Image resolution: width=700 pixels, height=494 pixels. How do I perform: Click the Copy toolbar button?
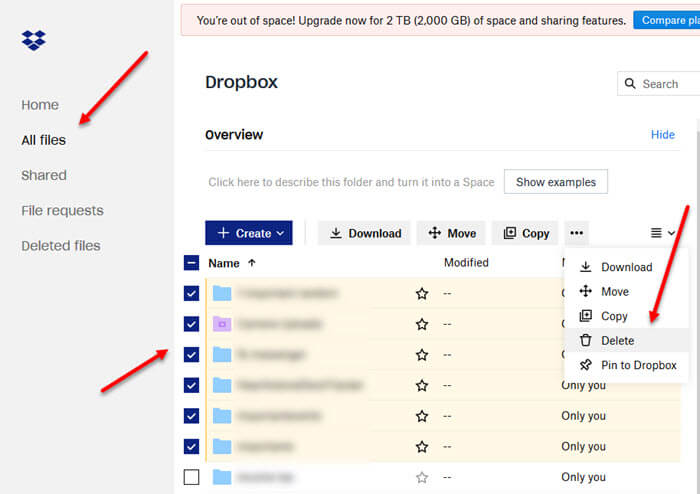[525, 233]
